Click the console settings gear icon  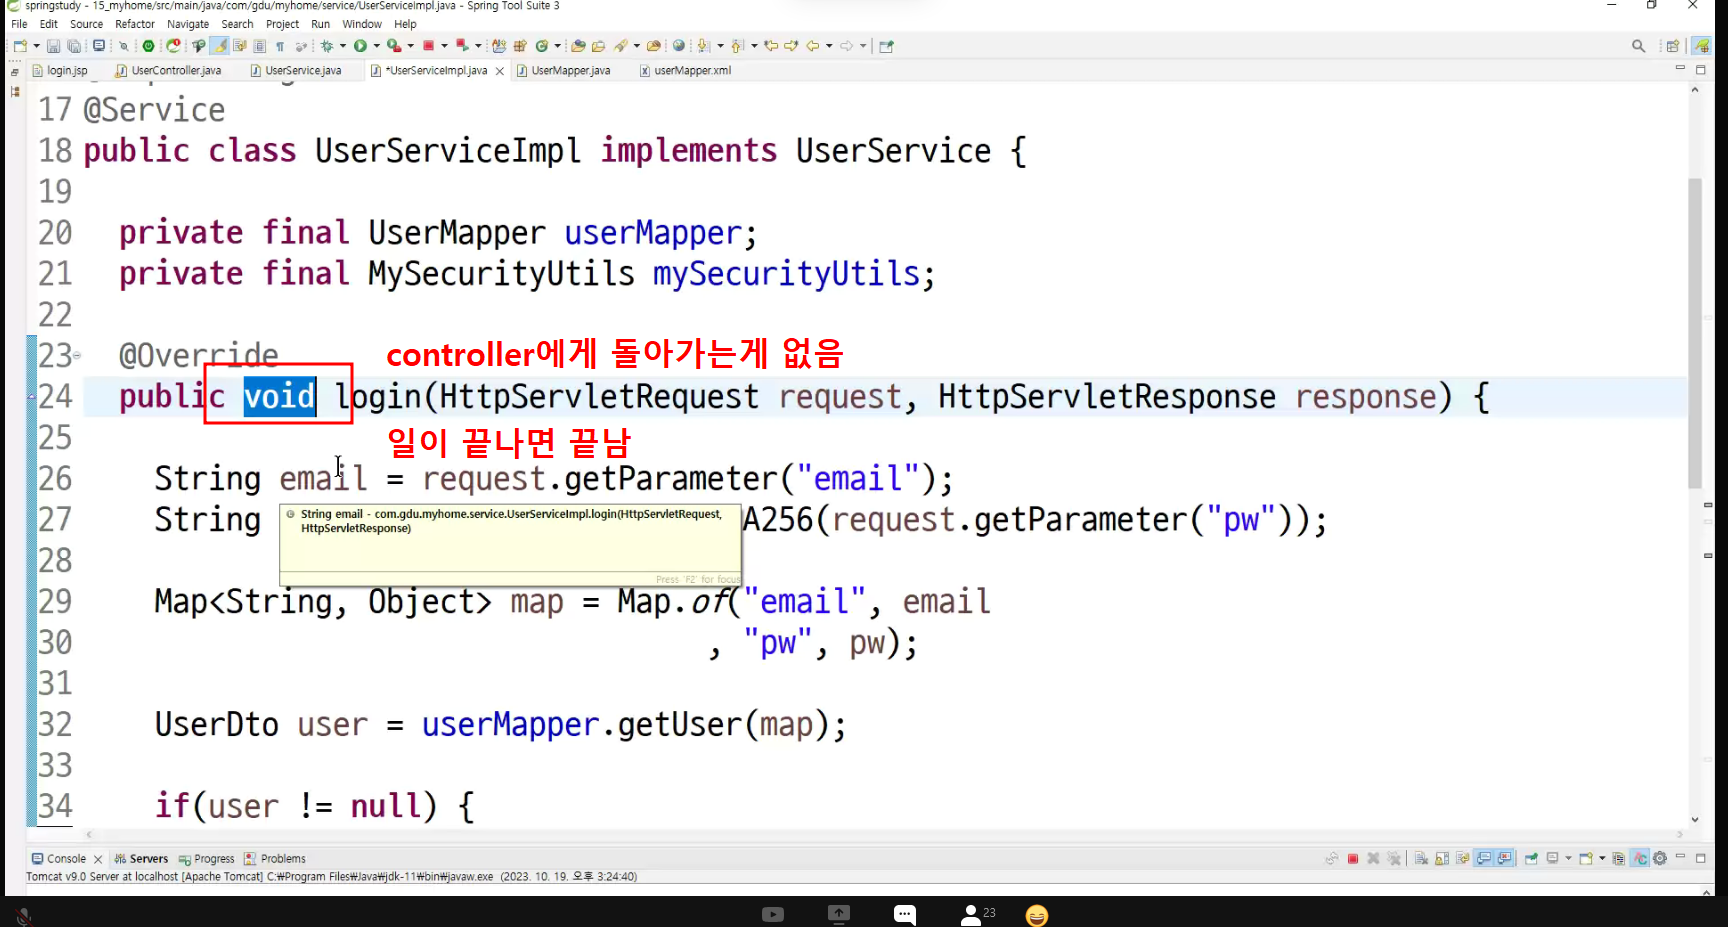(1660, 858)
